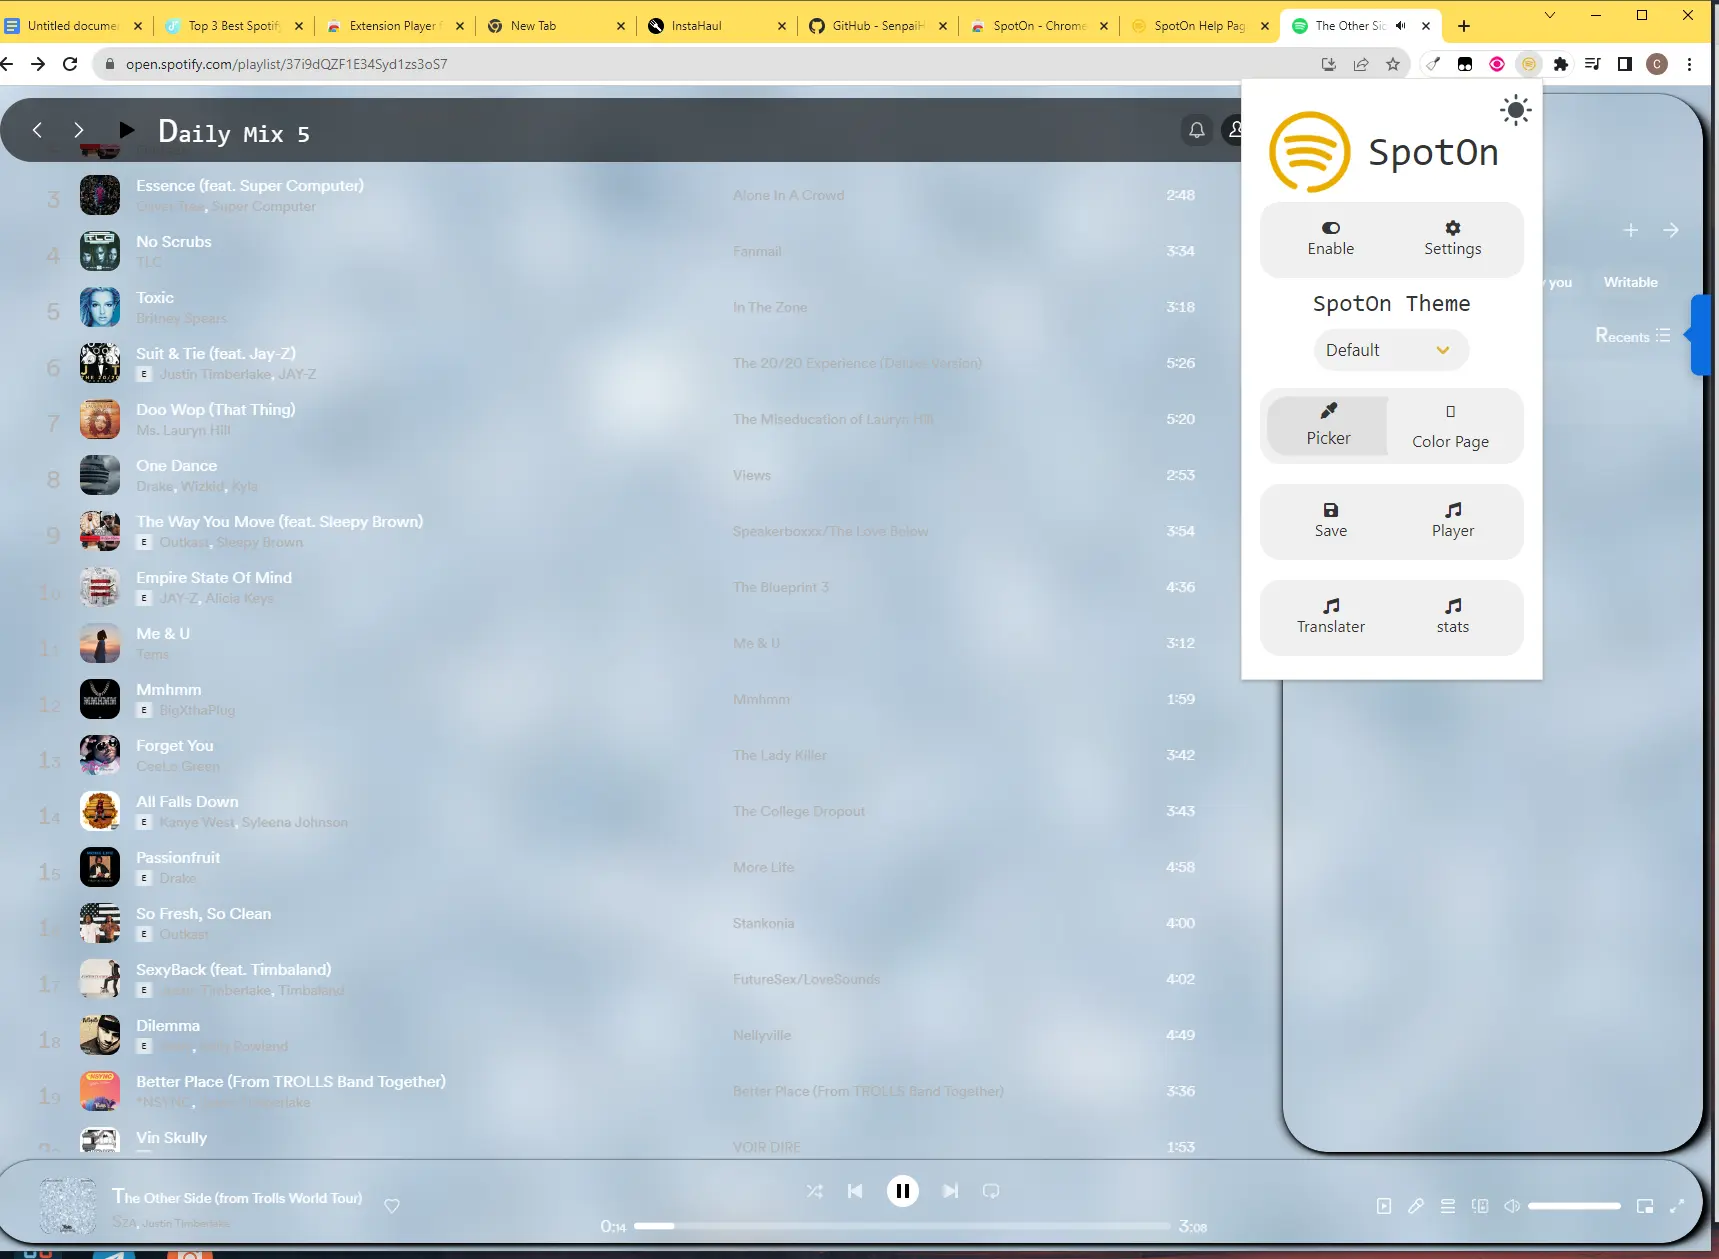Pause the current song
Viewport: 1719px width, 1259px height.
902,1191
